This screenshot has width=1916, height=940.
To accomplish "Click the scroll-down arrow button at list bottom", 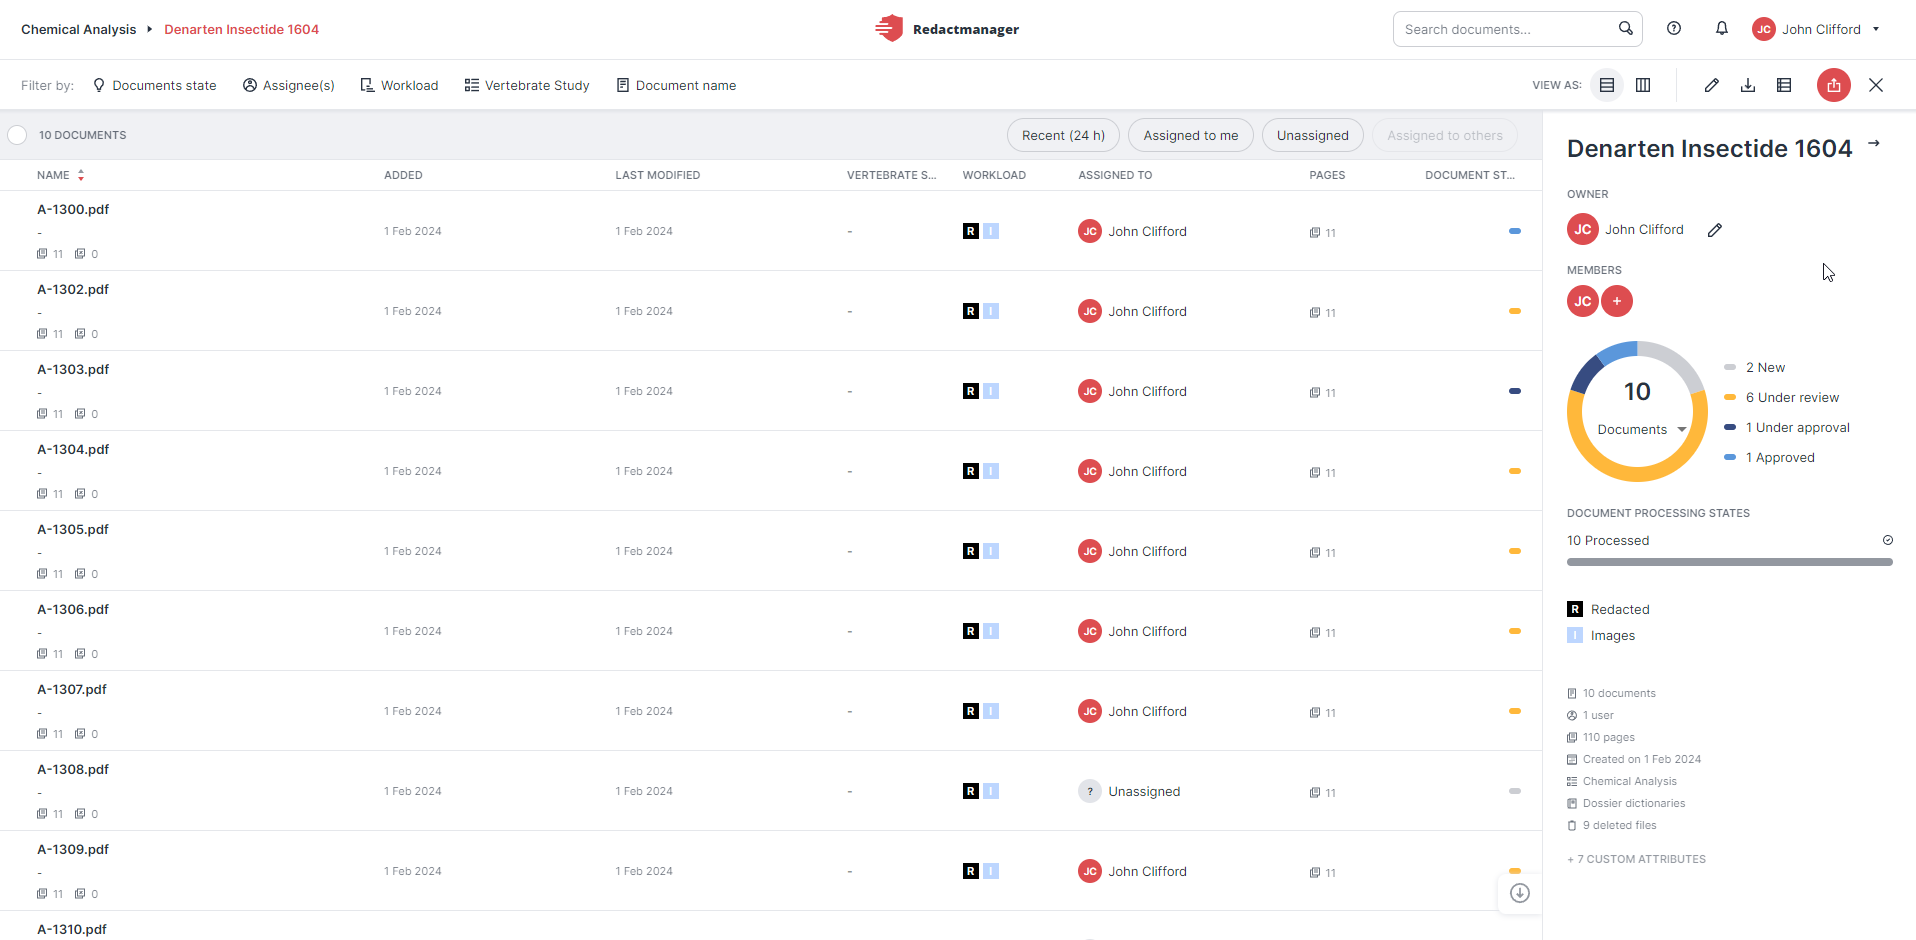I will [1520, 893].
